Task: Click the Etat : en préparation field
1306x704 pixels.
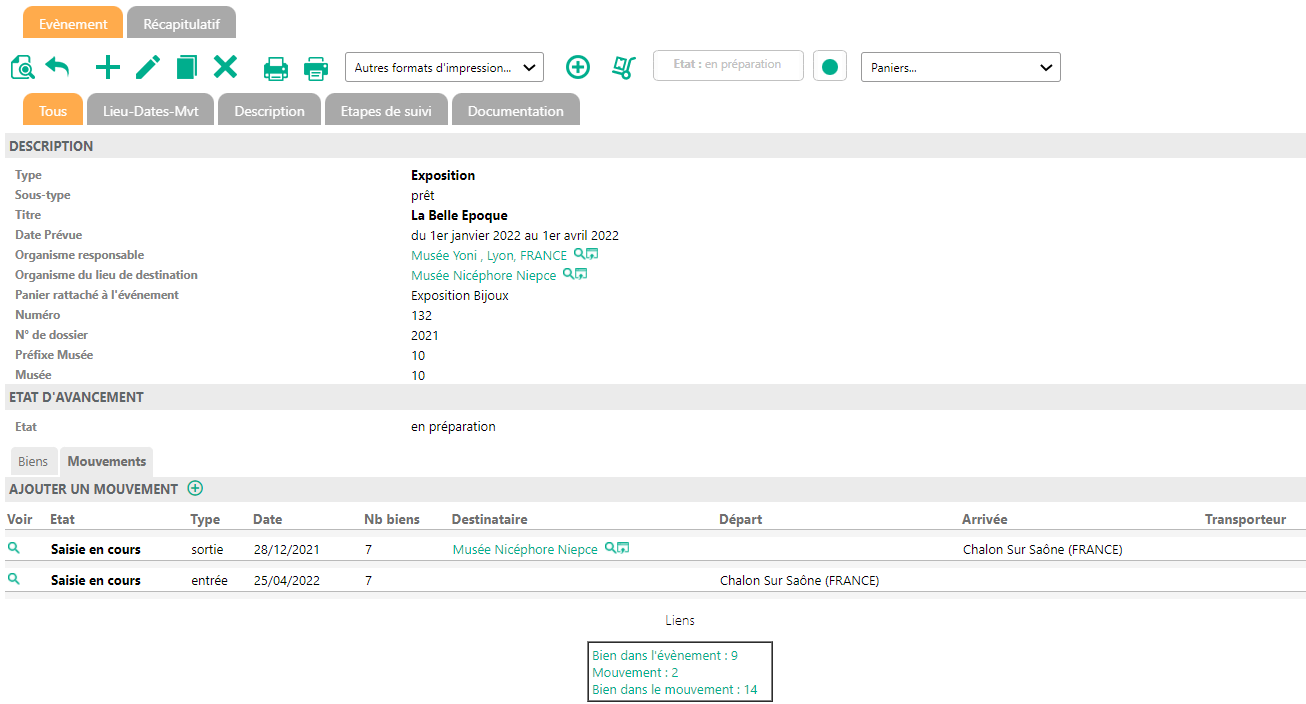Action: (x=727, y=65)
